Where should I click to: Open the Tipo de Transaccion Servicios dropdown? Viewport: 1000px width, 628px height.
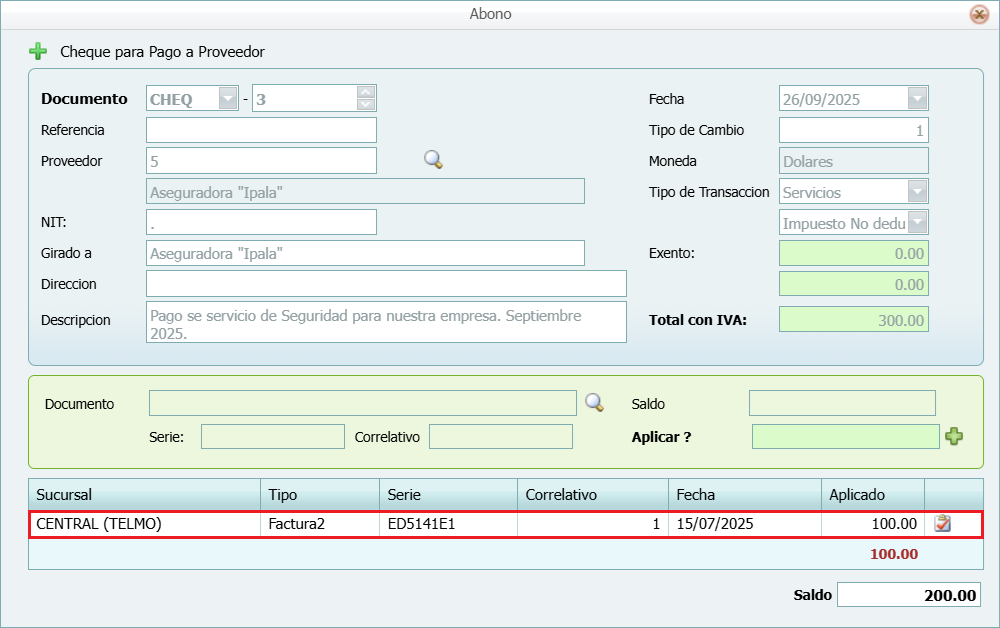point(917,192)
